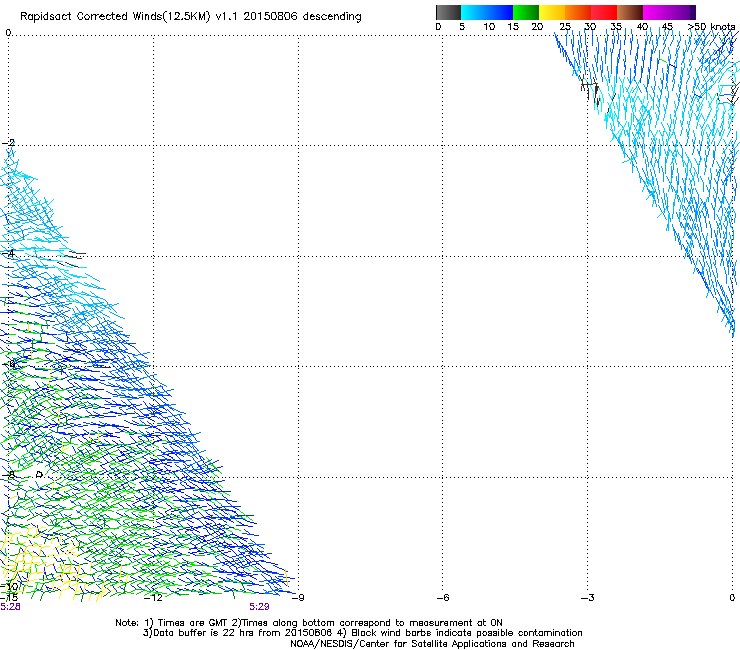
Task: Click the red 30-35 knots color swatch
Action: coord(604,12)
